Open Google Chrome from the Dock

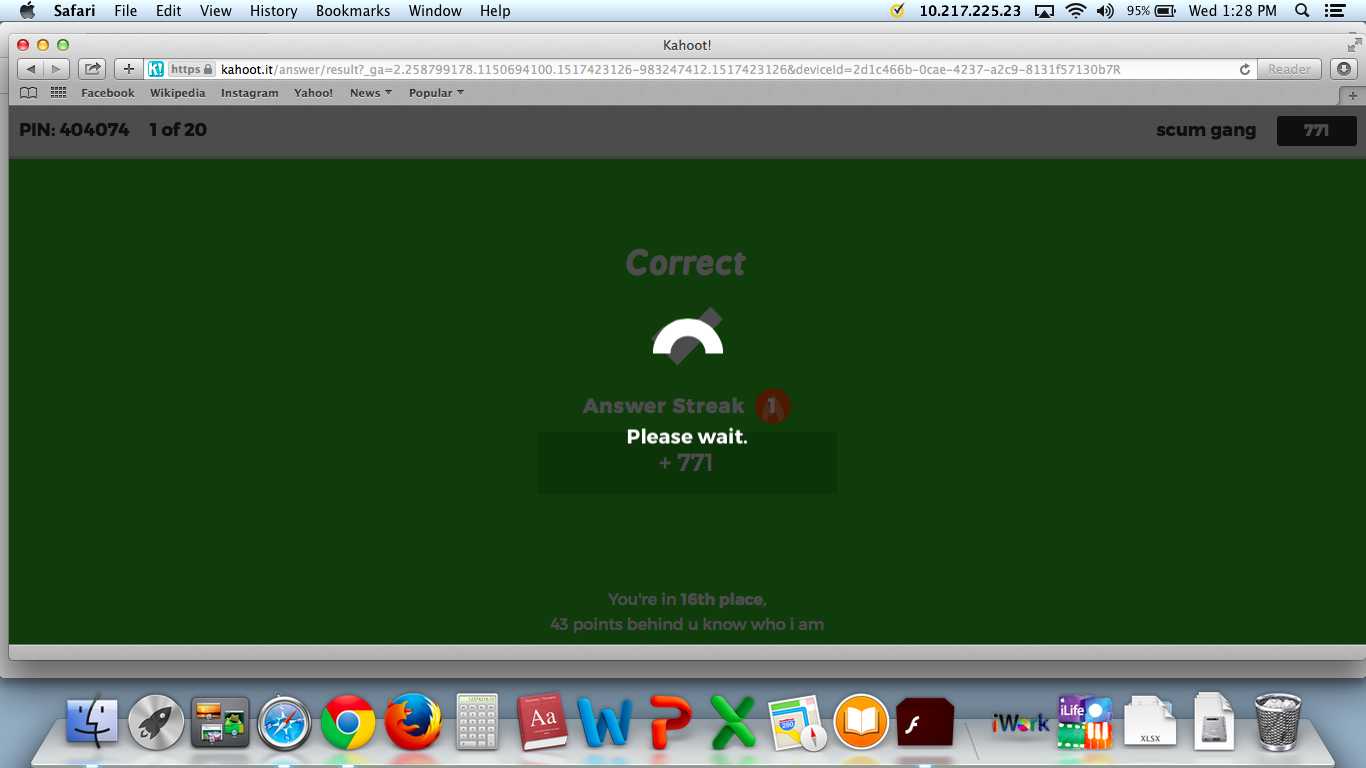point(348,722)
